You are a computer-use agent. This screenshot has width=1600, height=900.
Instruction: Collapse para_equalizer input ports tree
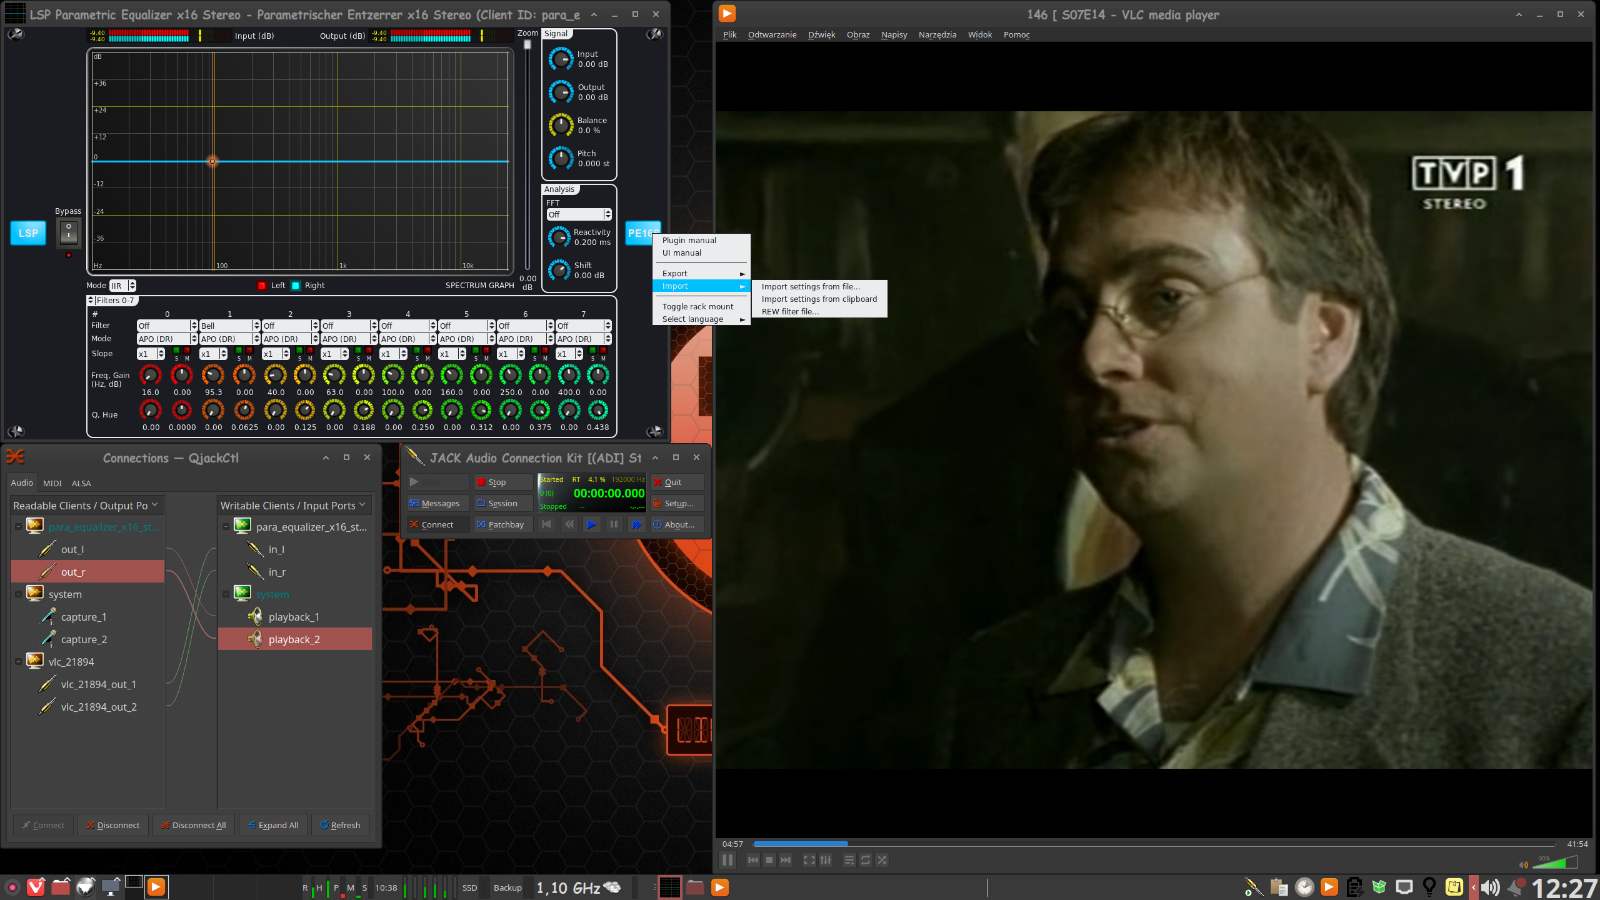tap(226, 526)
